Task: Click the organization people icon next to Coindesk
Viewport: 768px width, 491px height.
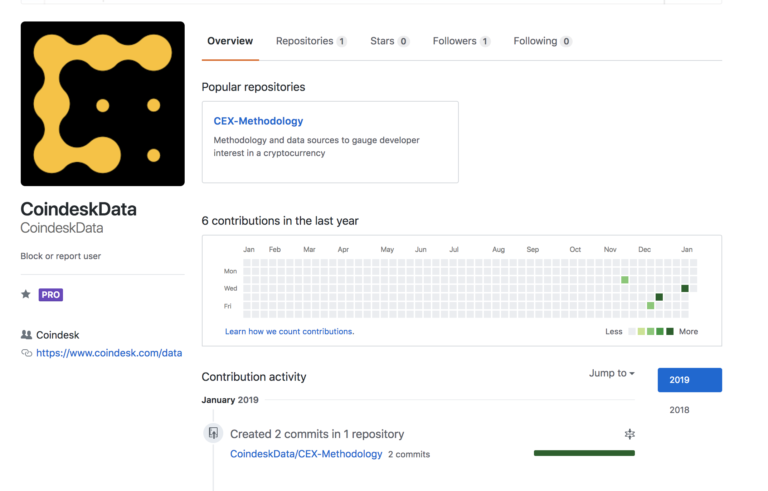Action: pyautogui.click(x=26, y=335)
